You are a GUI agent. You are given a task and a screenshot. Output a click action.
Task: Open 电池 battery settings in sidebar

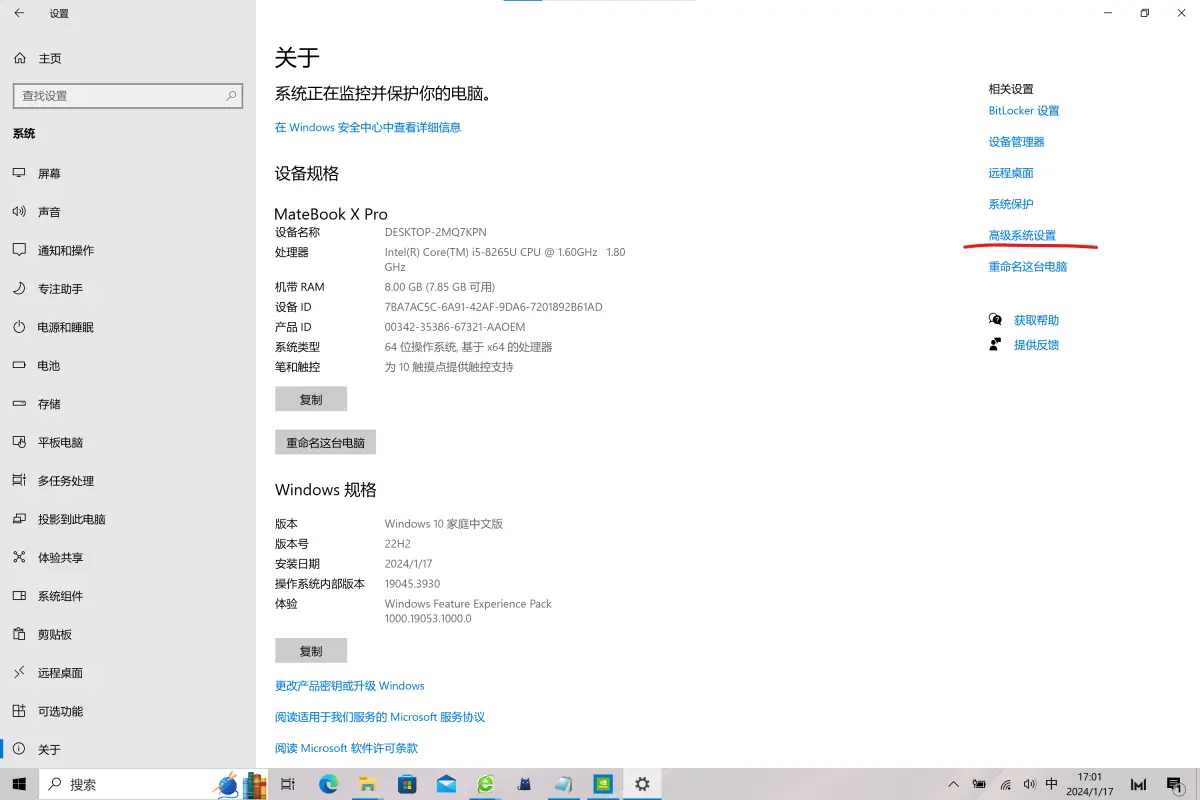[128, 366]
